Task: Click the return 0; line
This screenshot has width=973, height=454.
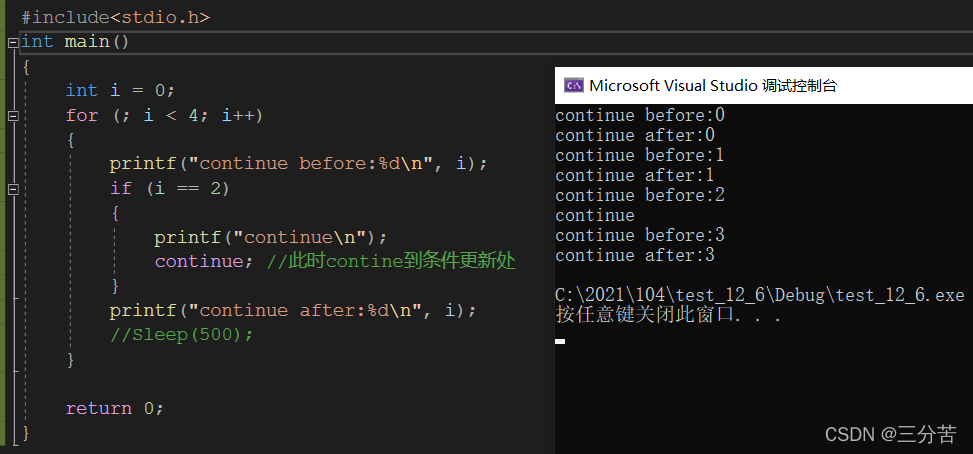Action: click(115, 408)
